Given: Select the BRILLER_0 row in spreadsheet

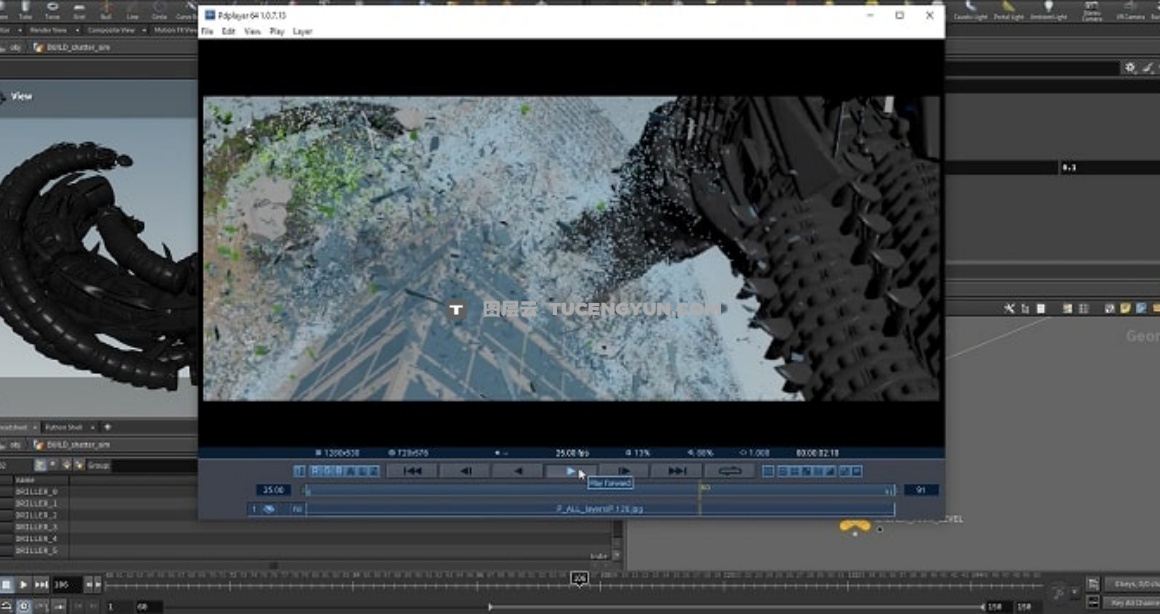Looking at the screenshot, I should pyautogui.click(x=37, y=492).
